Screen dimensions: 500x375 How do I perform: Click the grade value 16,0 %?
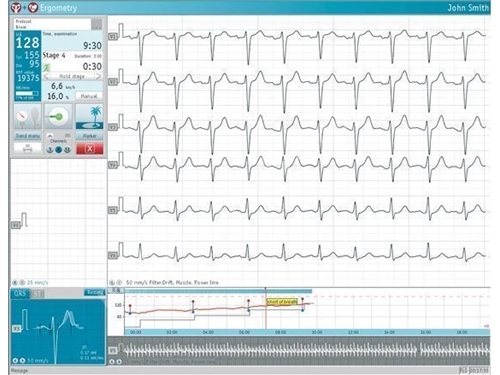[x=58, y=96]
